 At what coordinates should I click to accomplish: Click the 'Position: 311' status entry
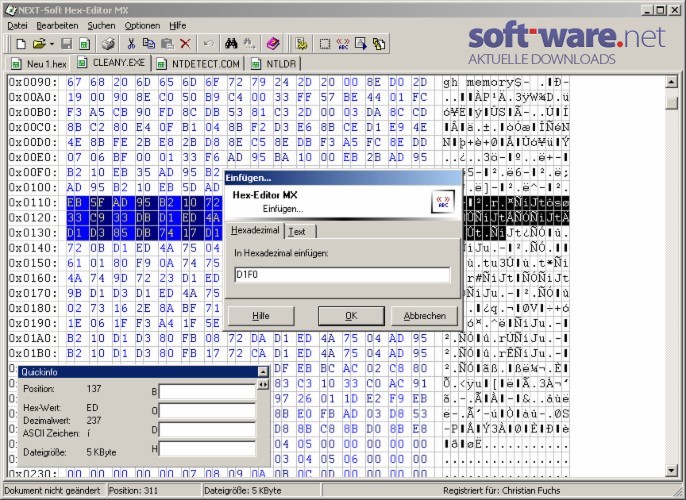pos(133,490)
